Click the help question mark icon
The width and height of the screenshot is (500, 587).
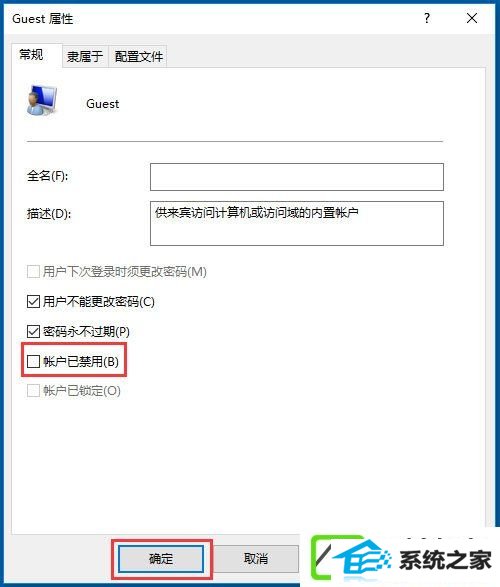pos(427,18)
